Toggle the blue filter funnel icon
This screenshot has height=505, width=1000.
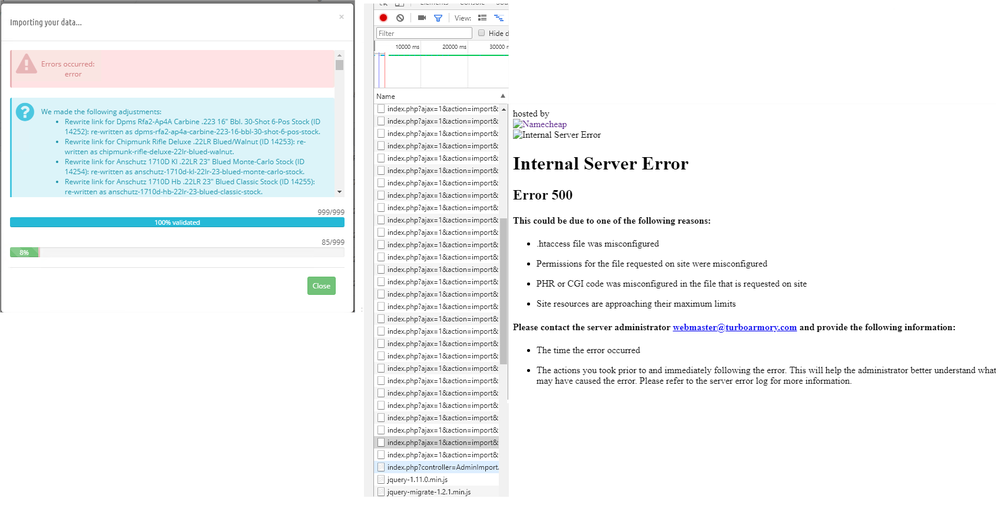coord(438,18)
